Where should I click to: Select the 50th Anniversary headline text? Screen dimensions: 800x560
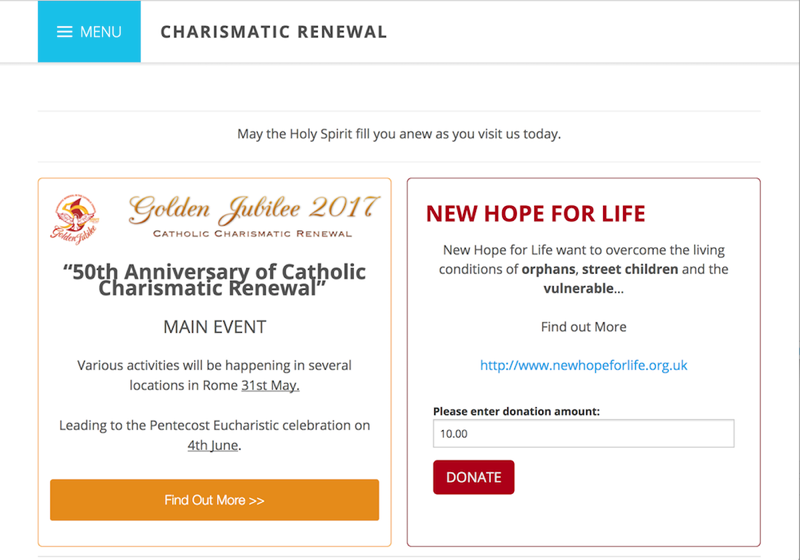214,279
